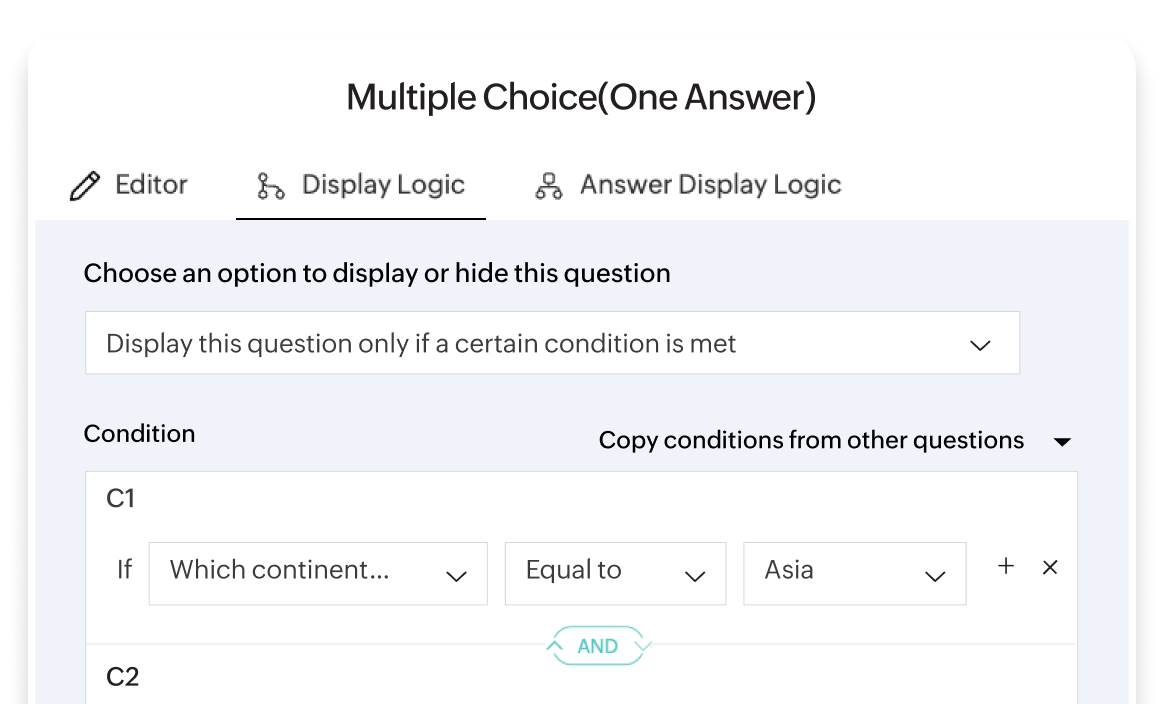This screenshot has height=704, width=1164.
Task: Click the plus icon to add a condition
Action: [x=1005, y=567]
